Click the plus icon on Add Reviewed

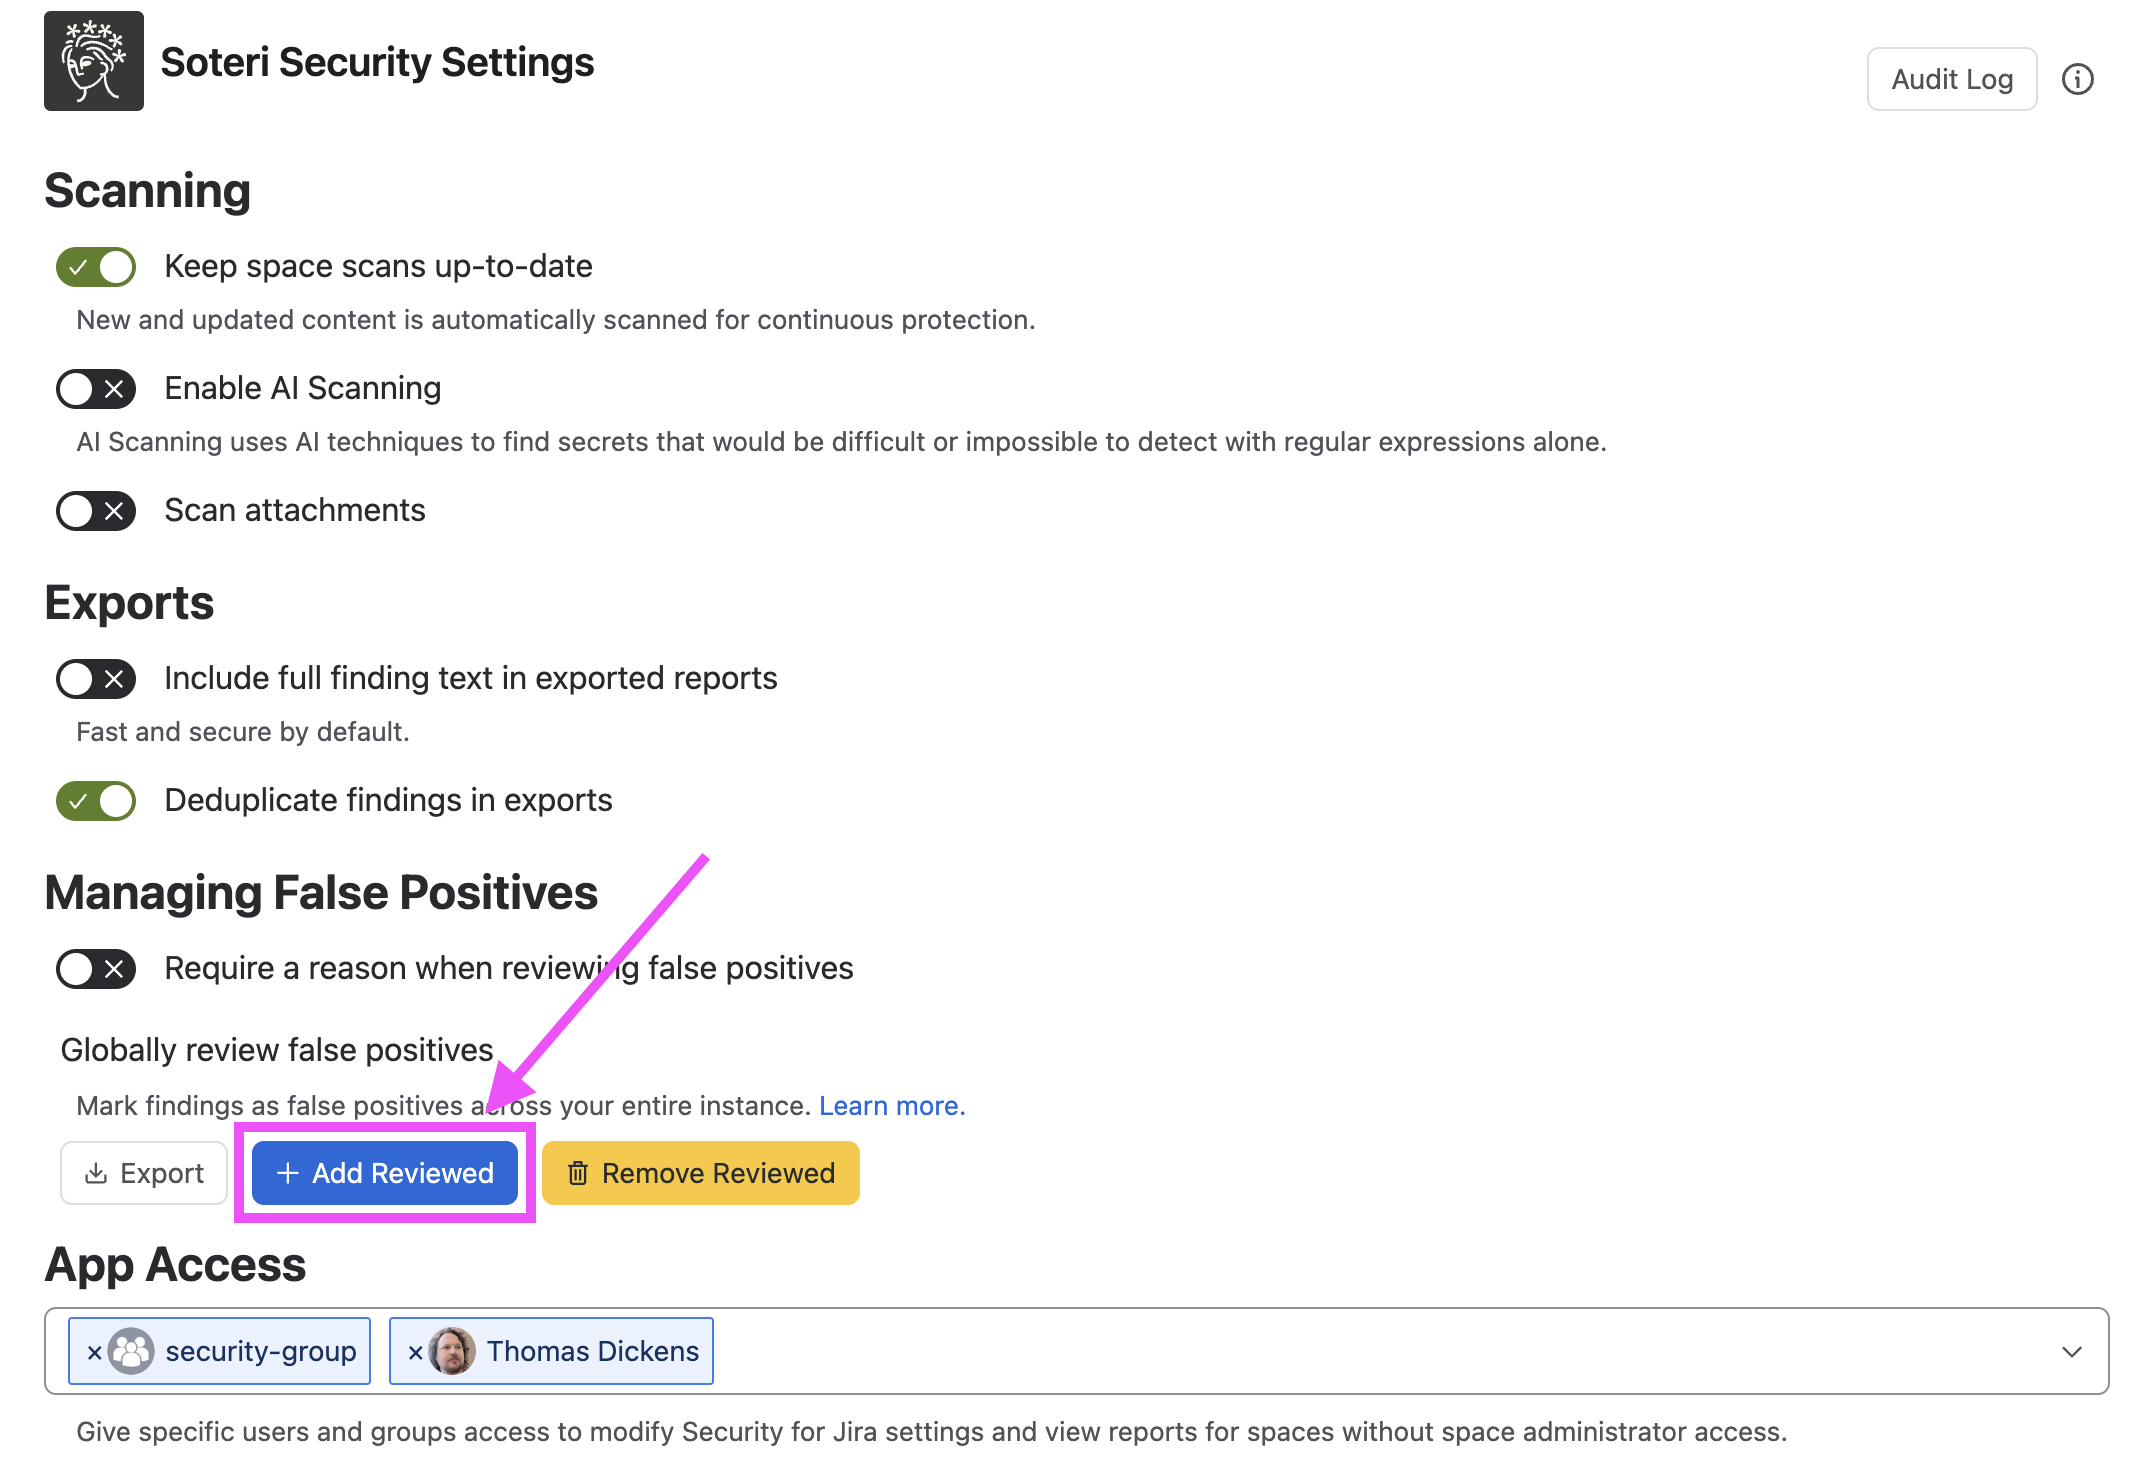[x=288, y=1173]
